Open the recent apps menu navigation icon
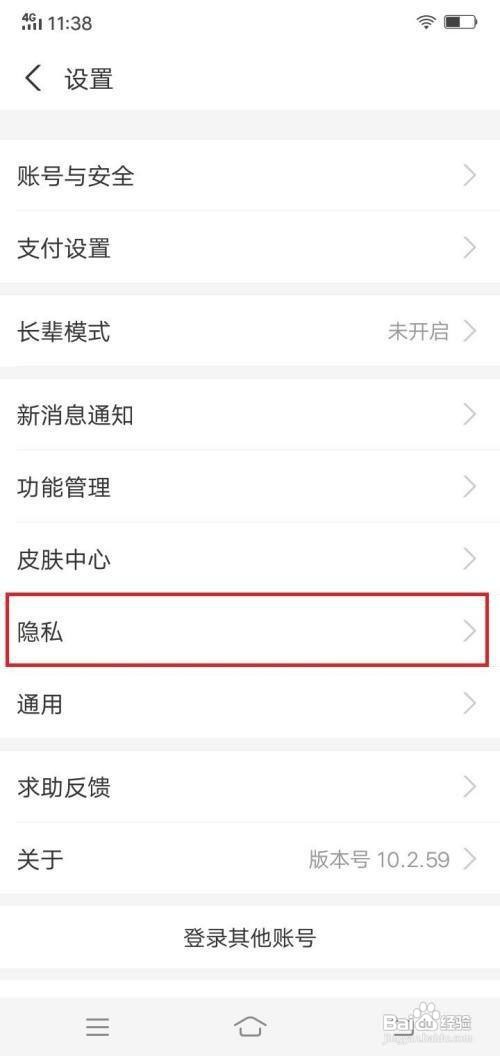Image resolution: width=500 pixels, height=1056 pixels. click(98, 1026)
